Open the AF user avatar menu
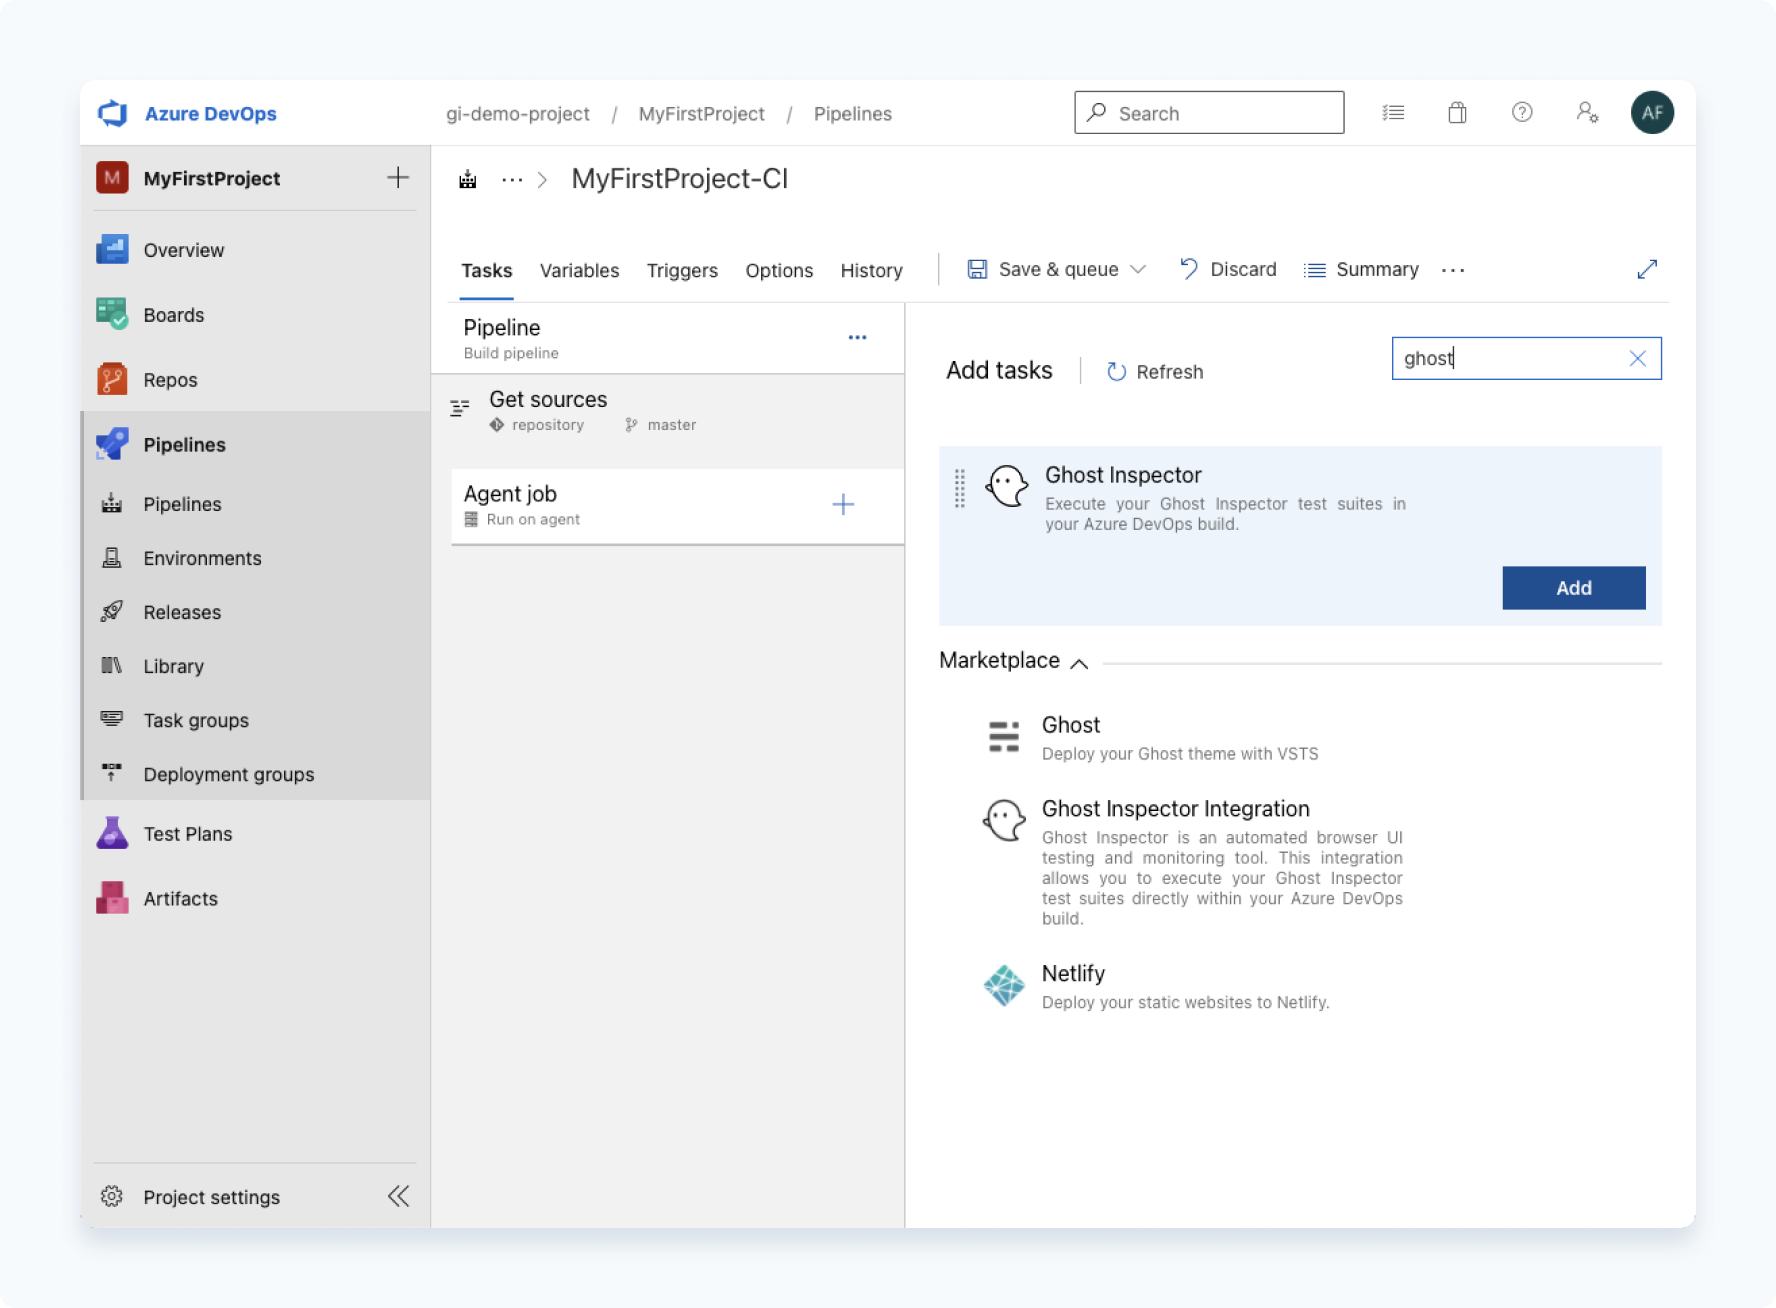The width and height of the screenshot is (1776, 1308). click(x=1652, y=113)
